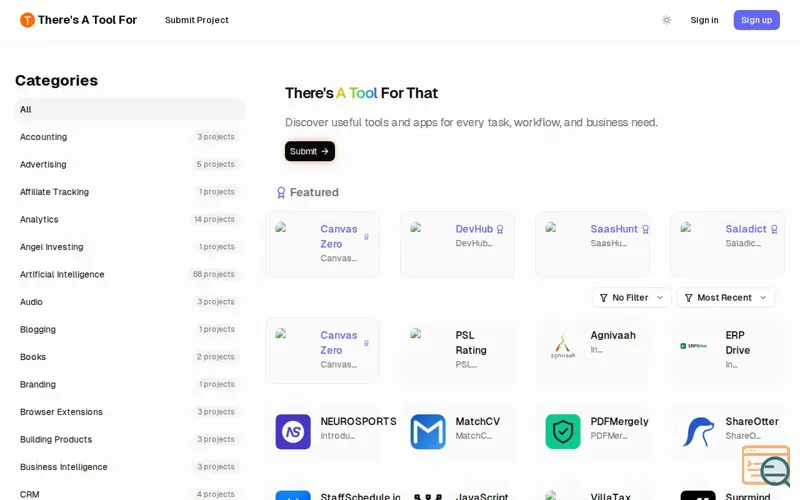Screen dimensions: 800x500
Task: Click the floating search assistant icon
Action: point(767,466)
